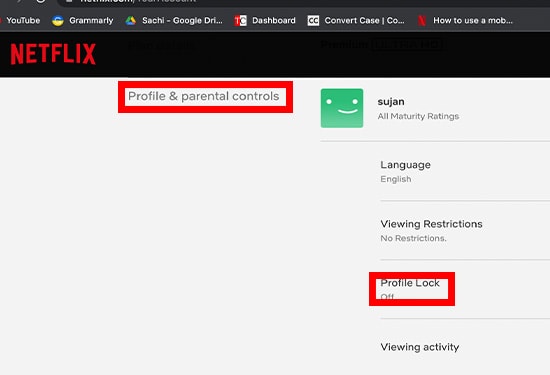Click the Netflix logo
Screen dimensions: 550x375
coord(53,54)
